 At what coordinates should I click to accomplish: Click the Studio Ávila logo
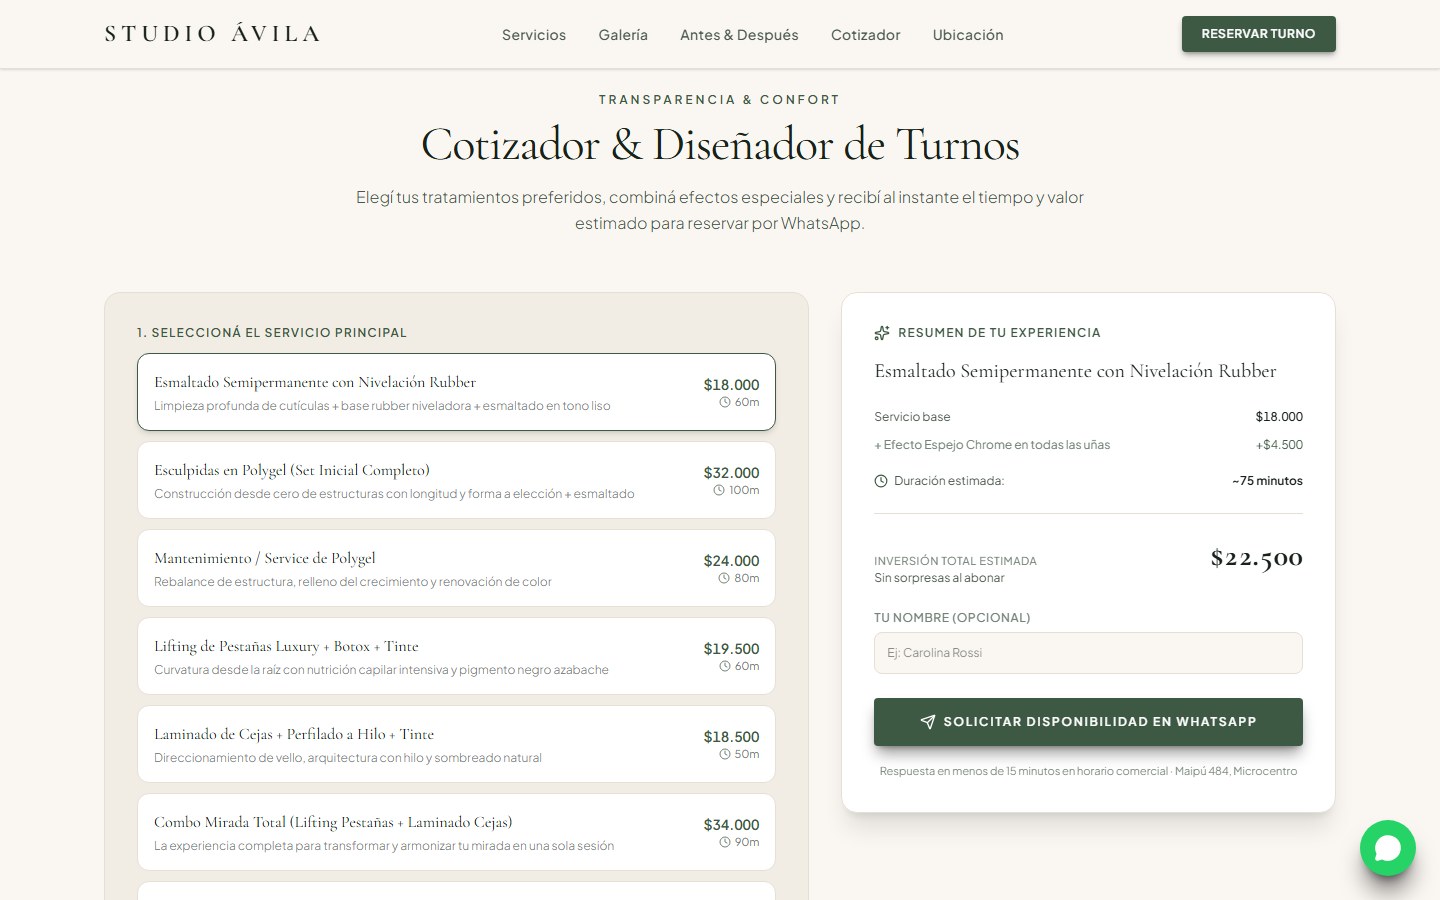point(212,34)
